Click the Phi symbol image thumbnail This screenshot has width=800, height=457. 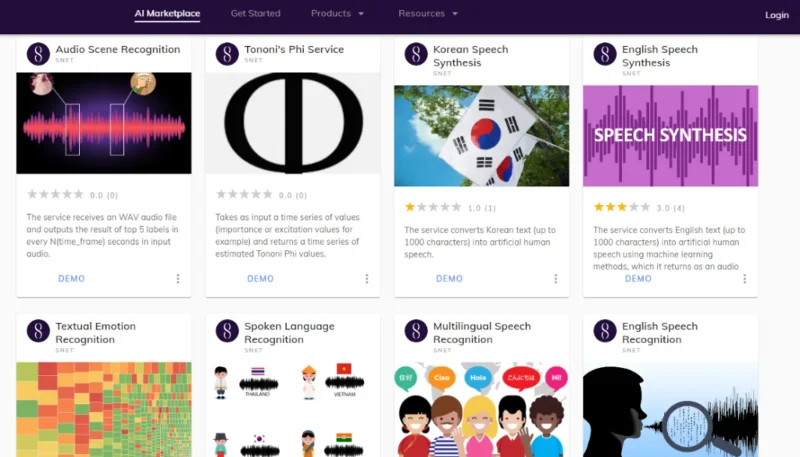coord(293,123)
